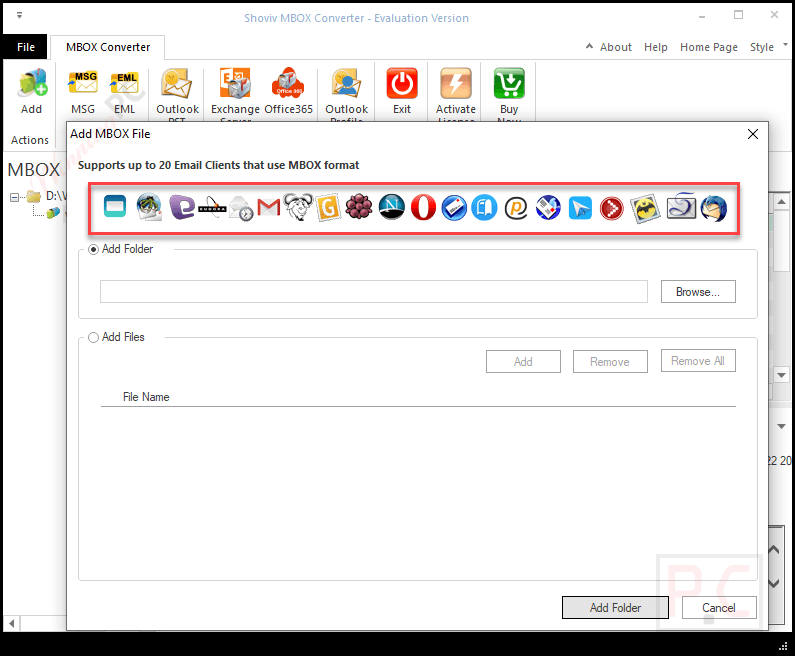Open the Outlook PST export option

pos(177,83)
